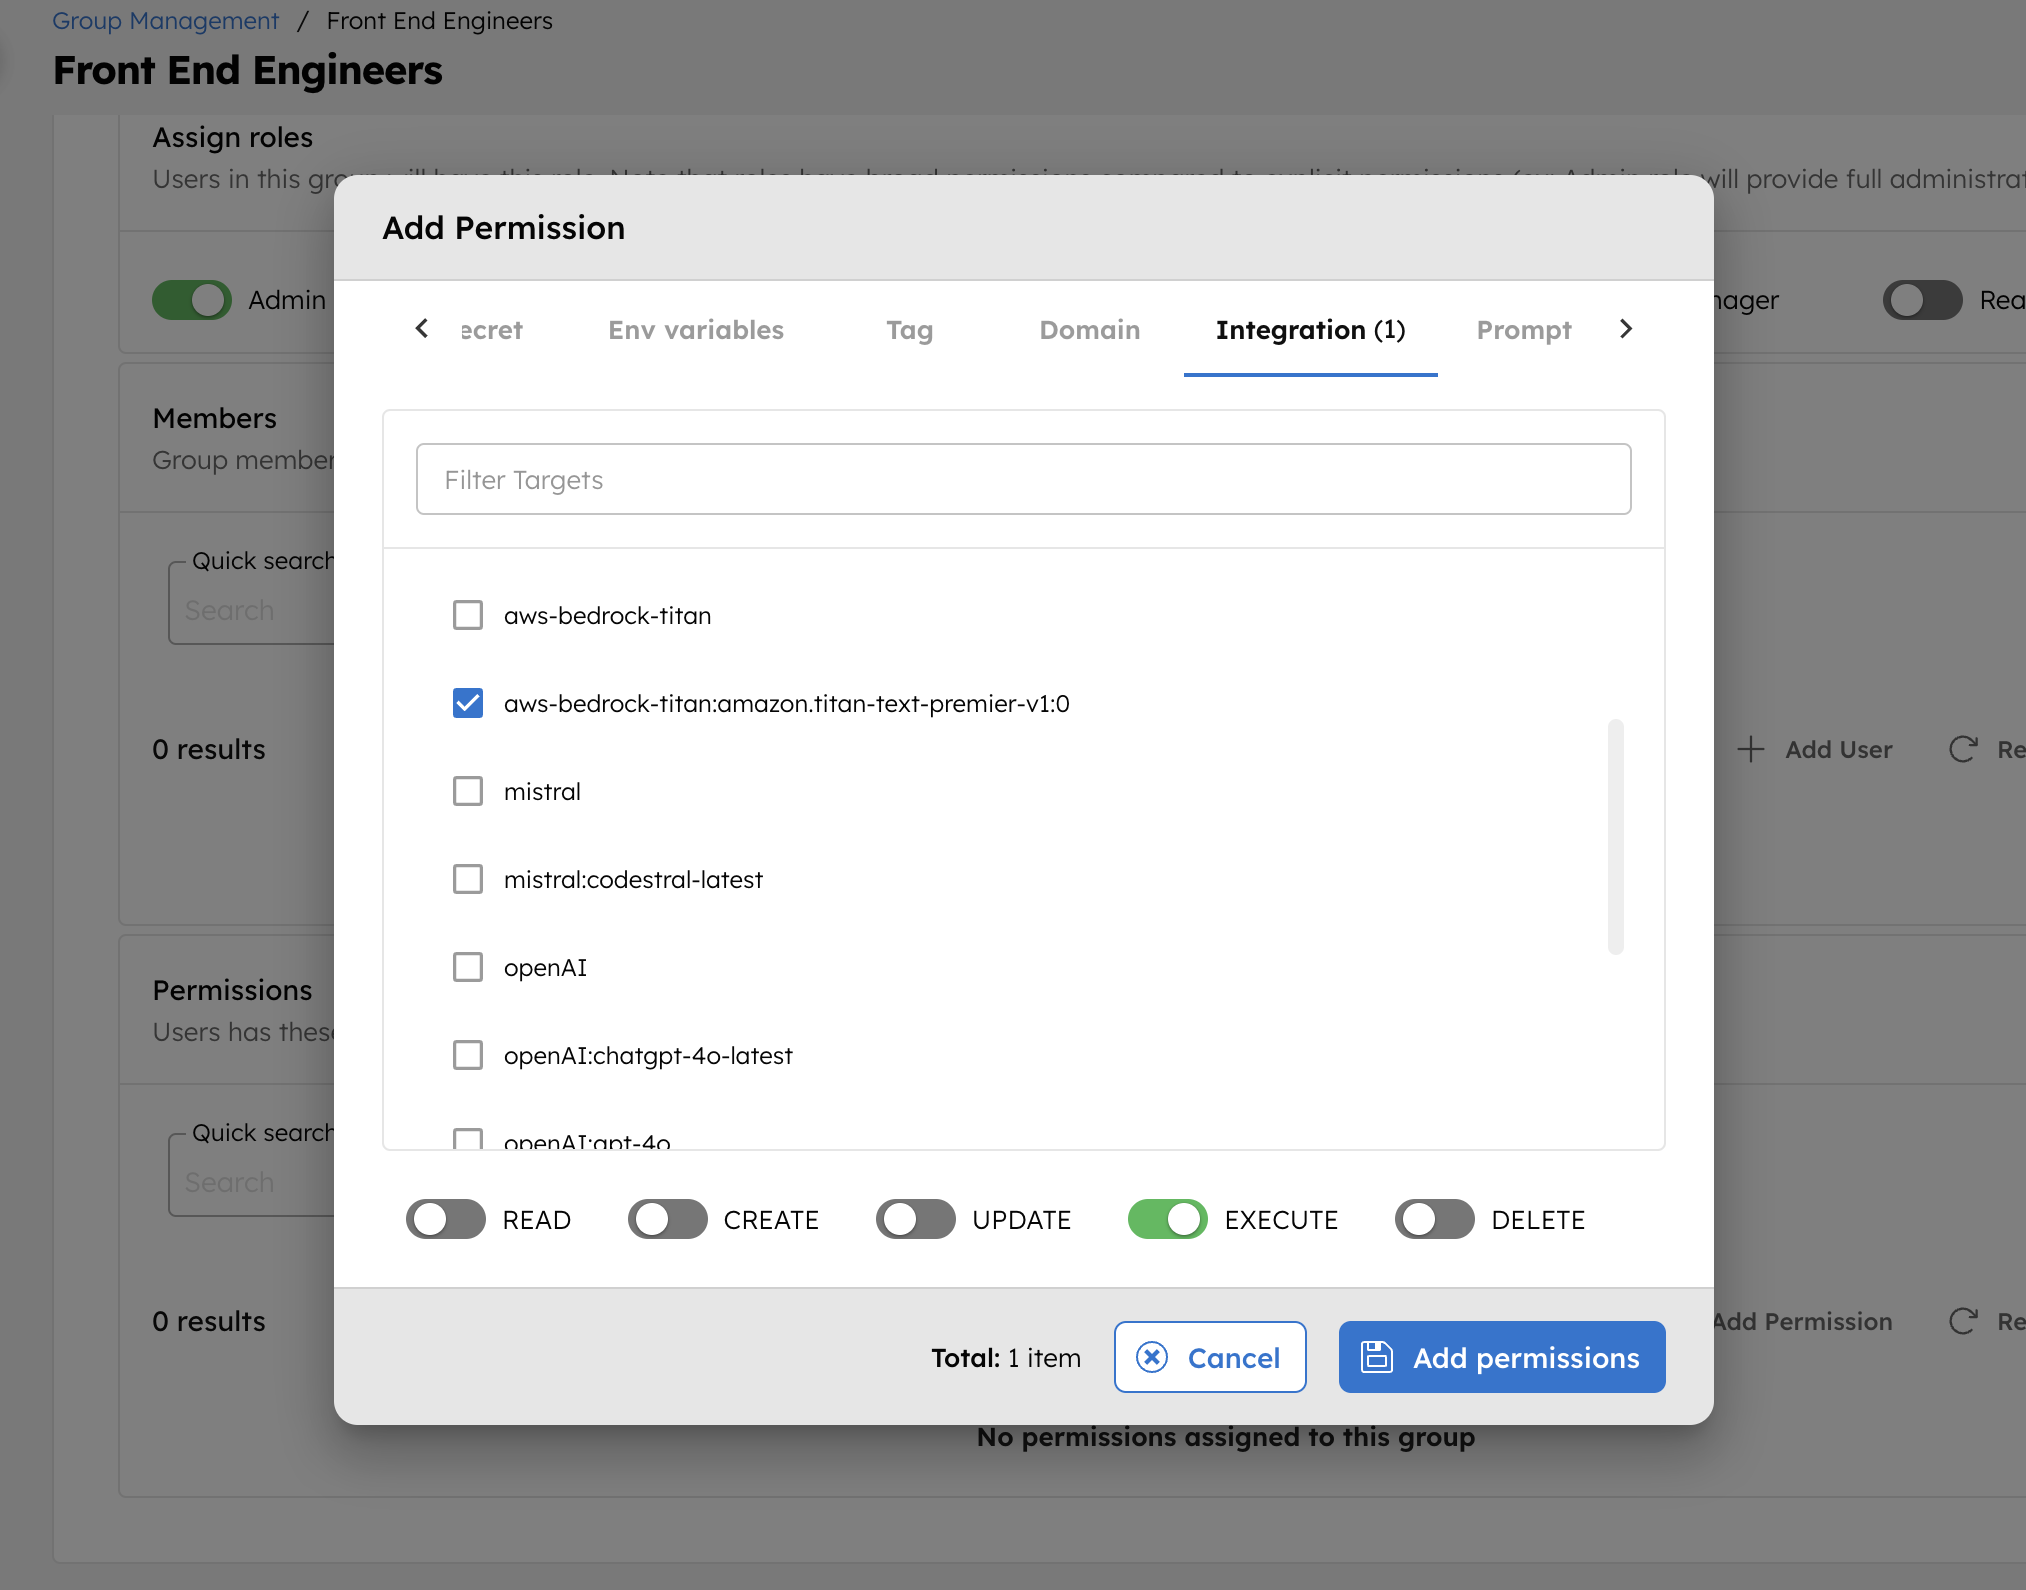
Task: Check the openAI checkbox
Action: tap(468, 967)
